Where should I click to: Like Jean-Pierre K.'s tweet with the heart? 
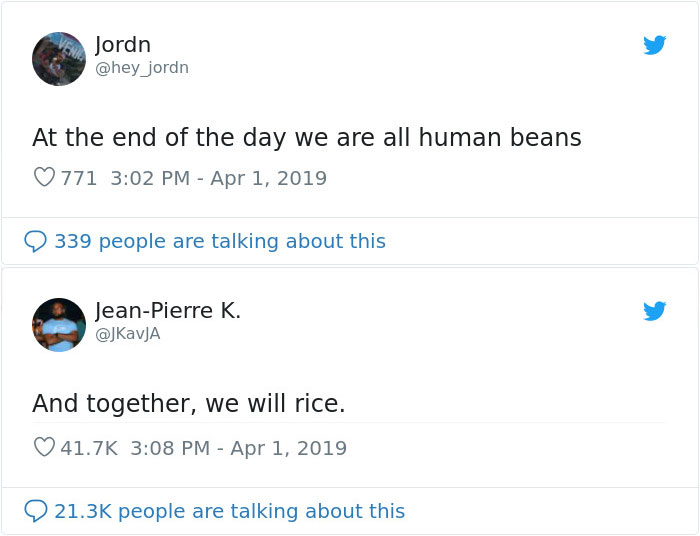[44, 448]
